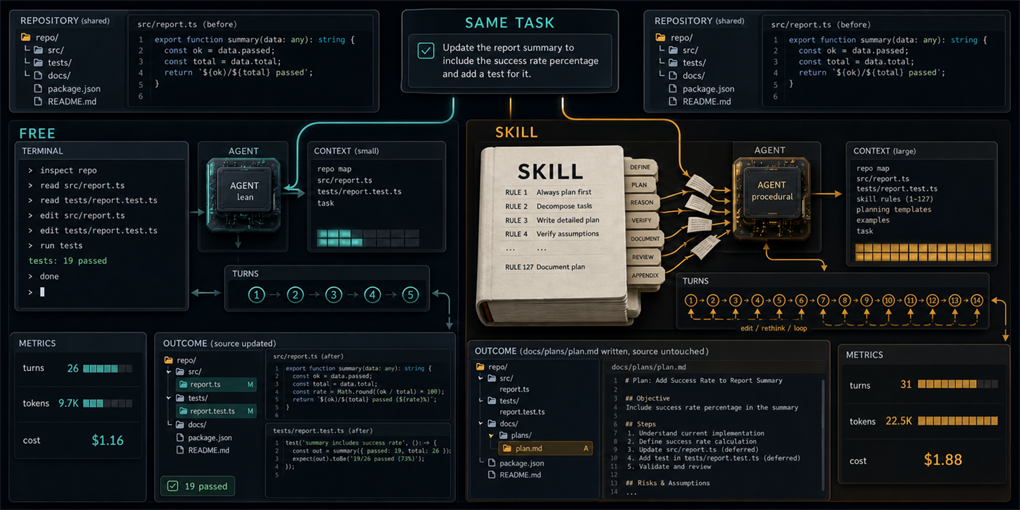Screen dimensions: 1020x510
Task: Click the $1.16 cost value
Action: tap(107, 440)
